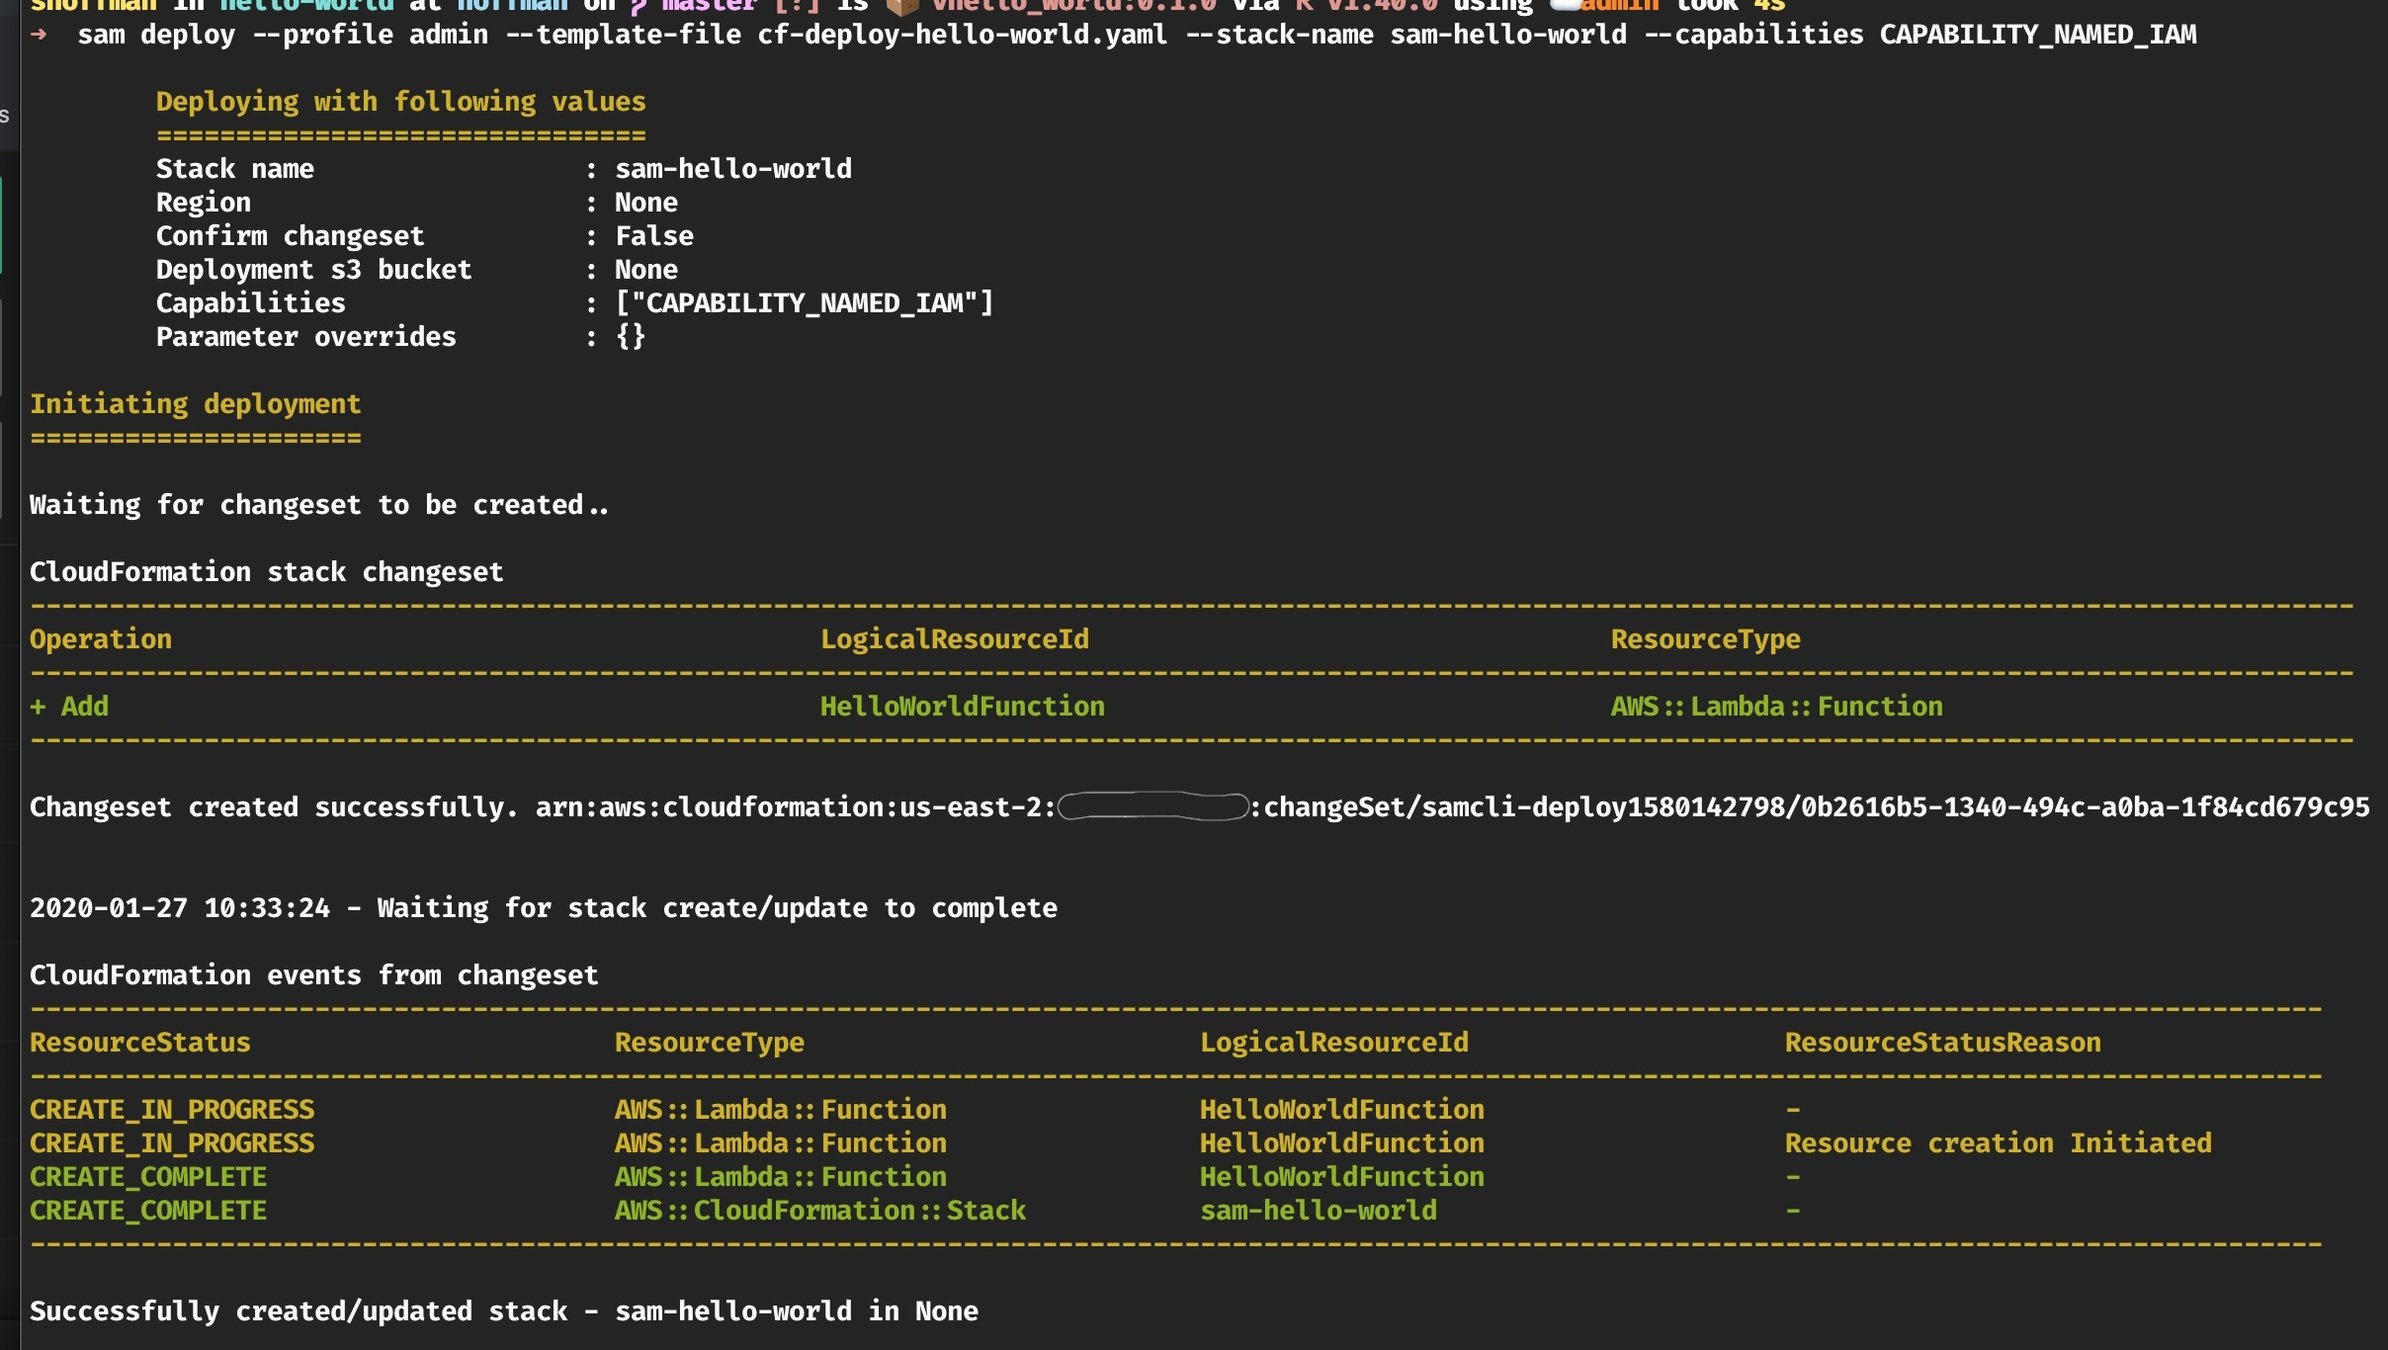This screenshot has height=1350, width=2388.
Task: Click the 'Initiating deployment' heading
Action: coord(195,404)
